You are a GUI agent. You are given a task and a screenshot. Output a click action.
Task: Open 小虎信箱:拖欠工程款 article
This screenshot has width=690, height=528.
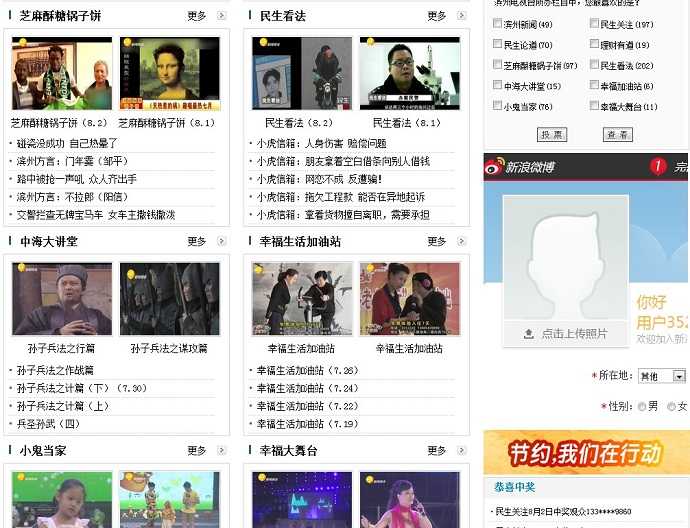pyautogui.click(x=341, y=197)
